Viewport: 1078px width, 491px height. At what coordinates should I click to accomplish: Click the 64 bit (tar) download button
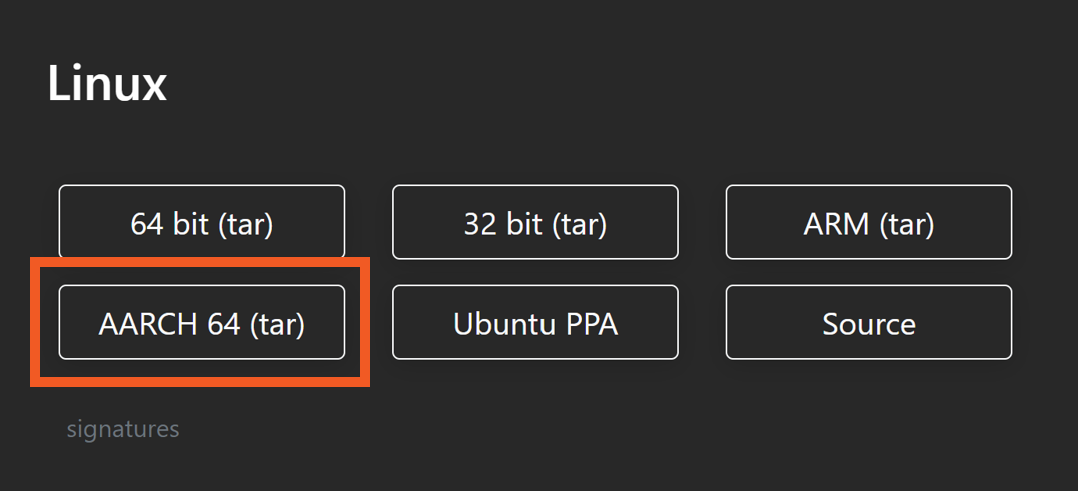[x=202, y=222]
